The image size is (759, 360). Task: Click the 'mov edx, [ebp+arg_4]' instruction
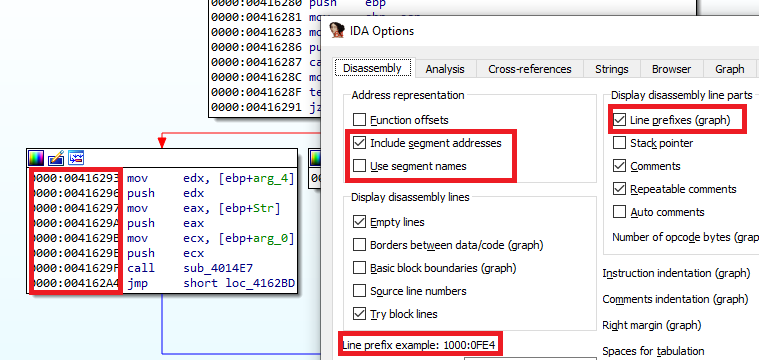click(211, 178)
